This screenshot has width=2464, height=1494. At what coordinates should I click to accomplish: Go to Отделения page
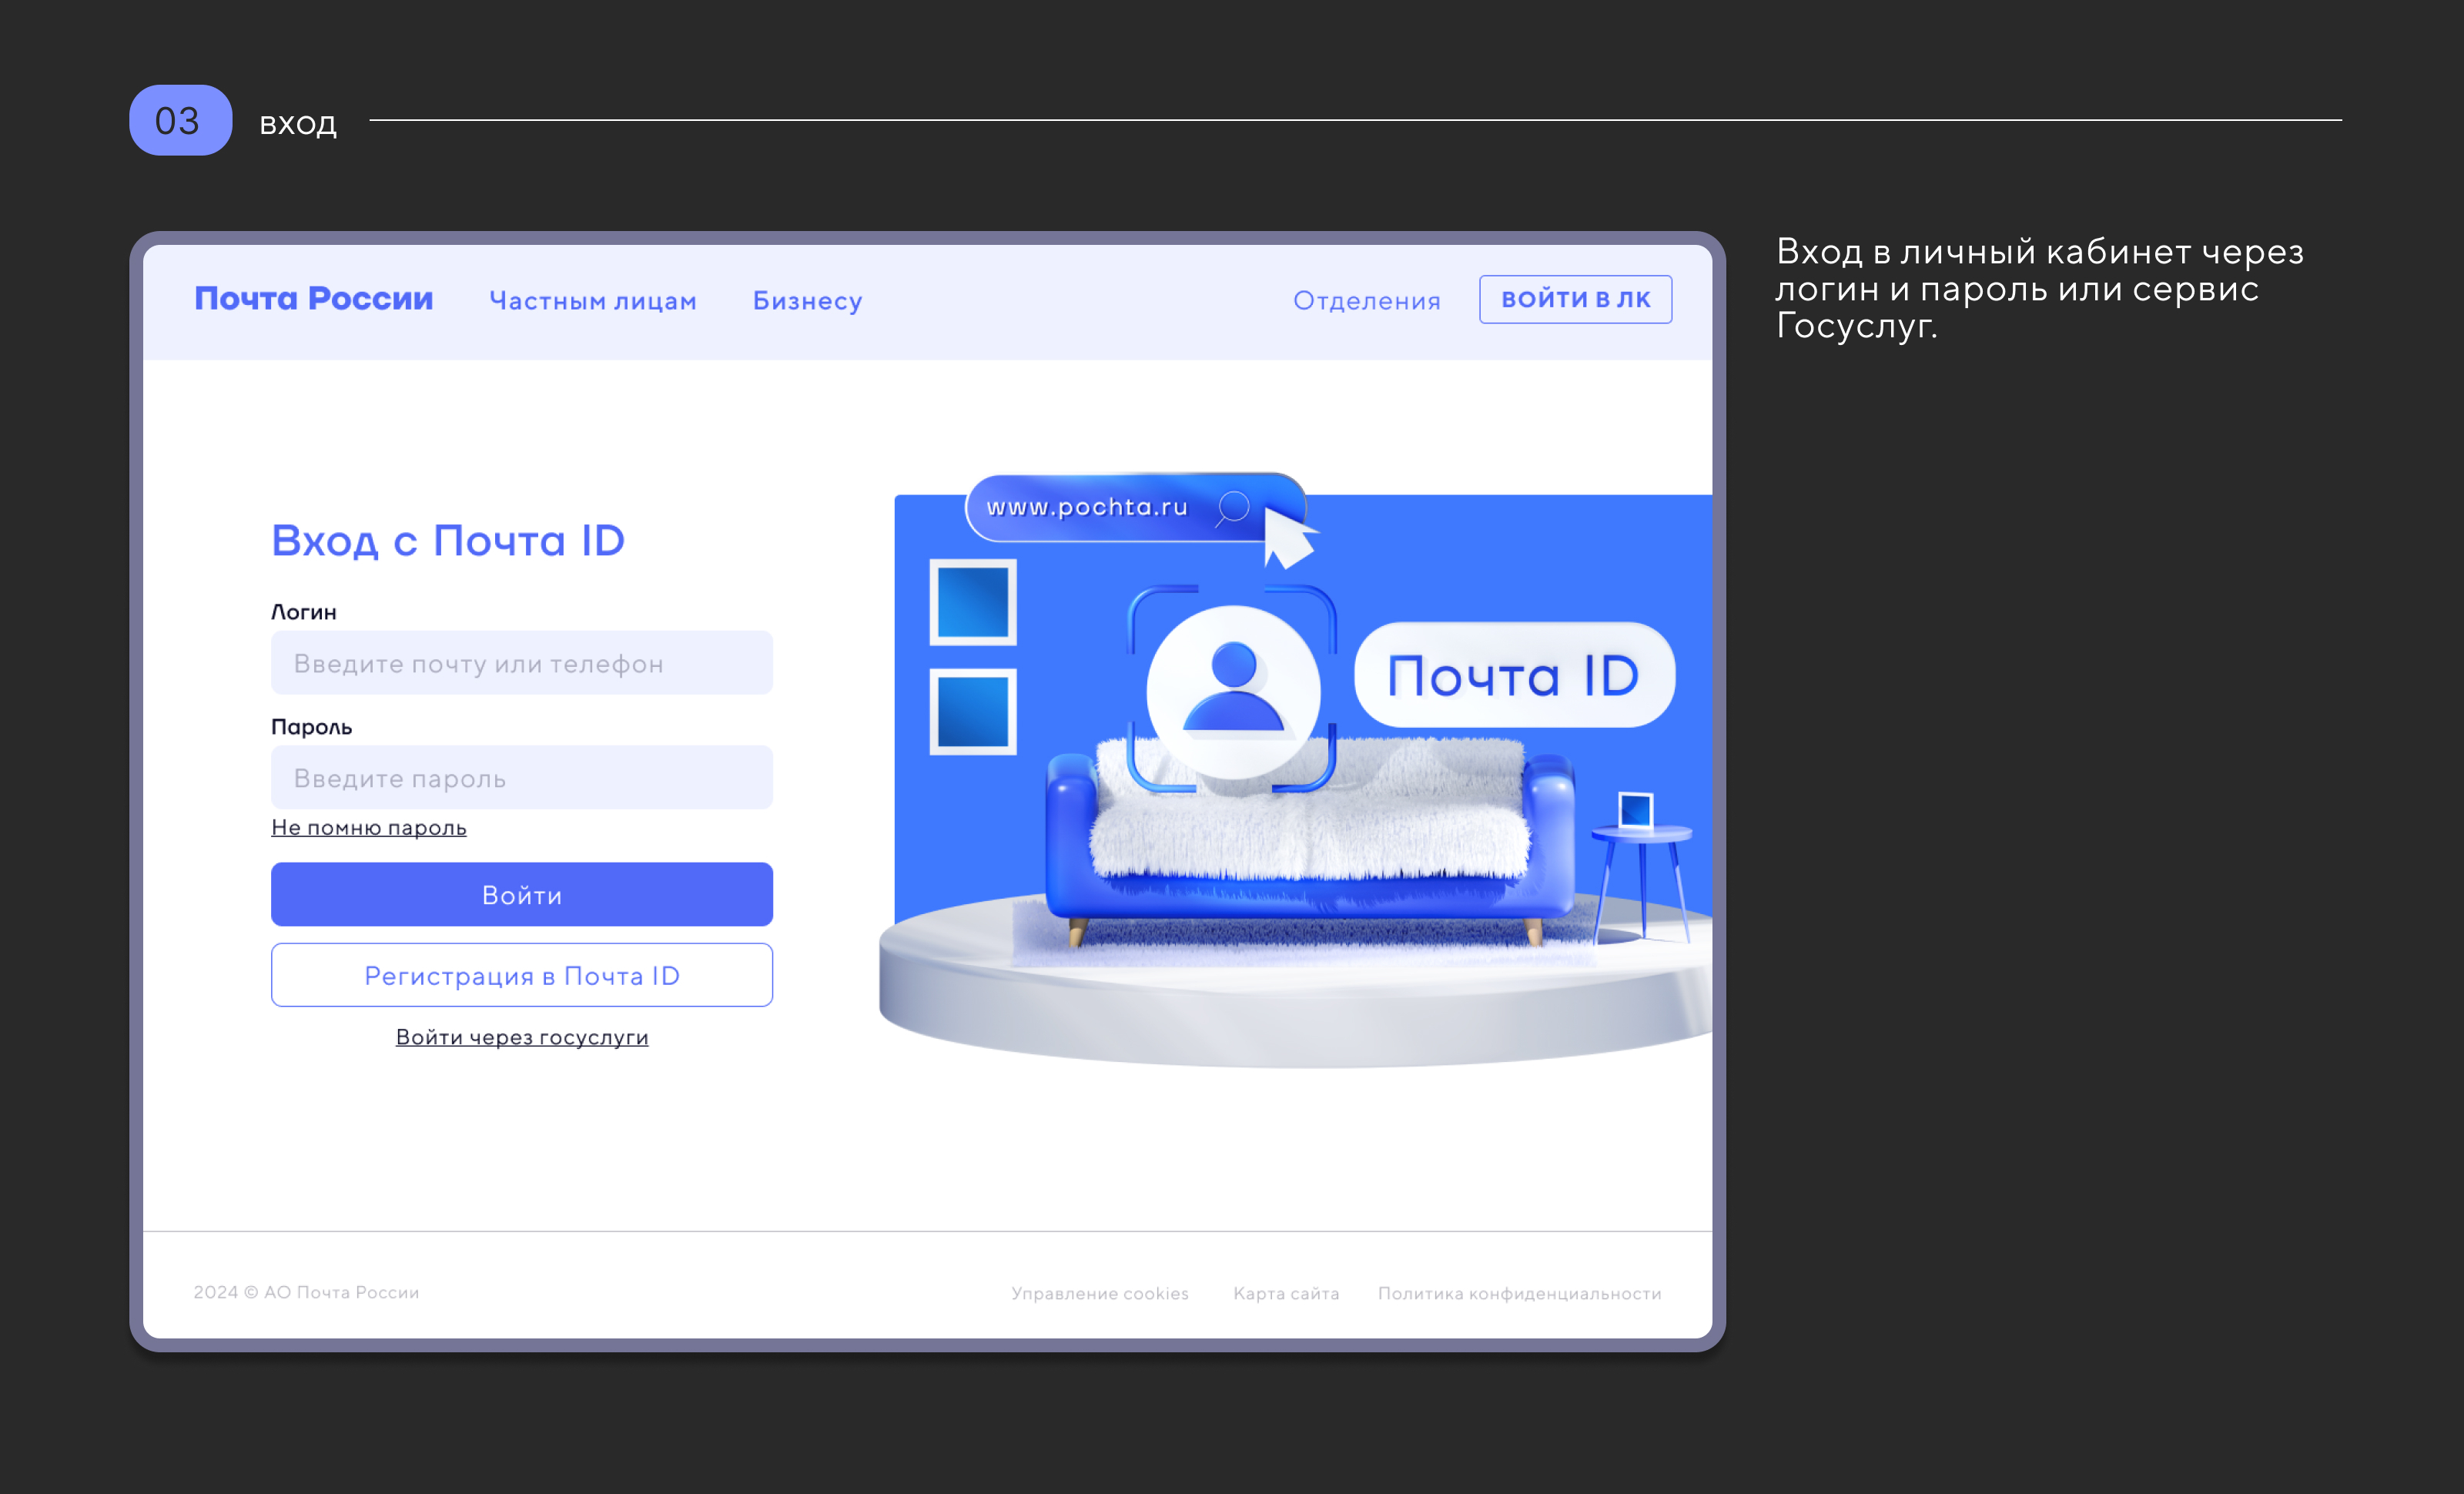(x=1366, y=300)
